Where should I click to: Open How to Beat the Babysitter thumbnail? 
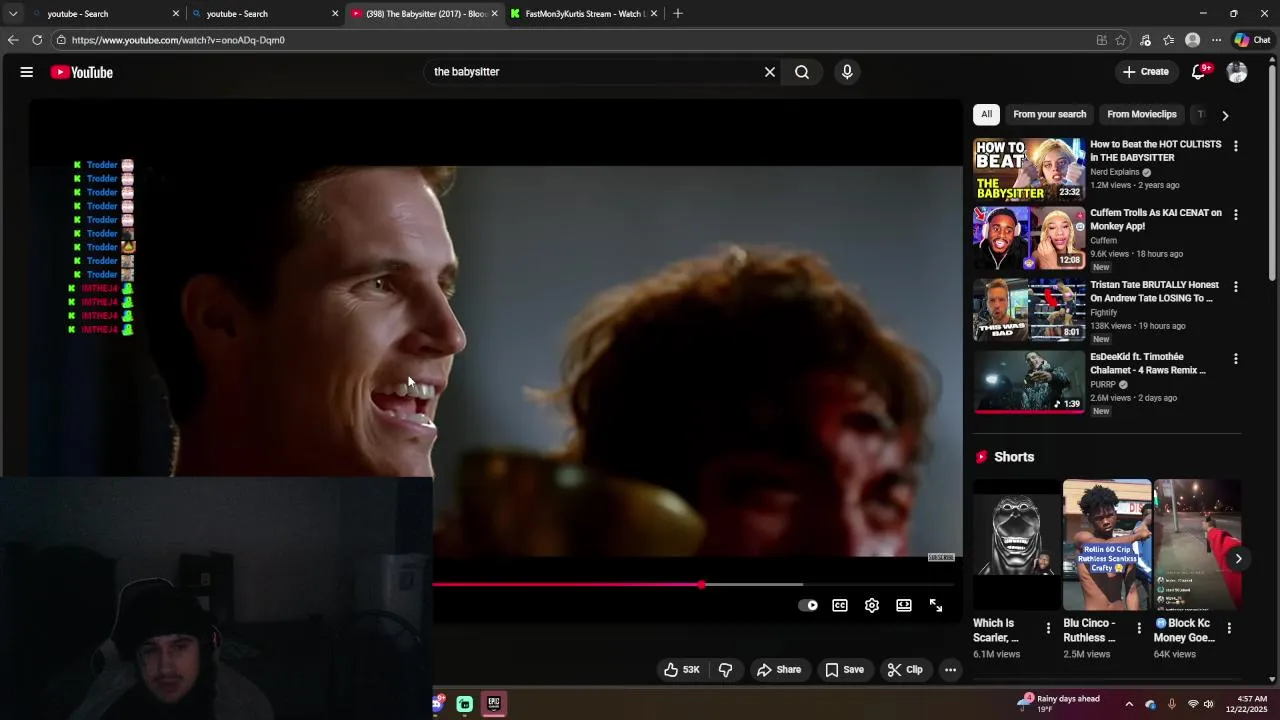click(1029, 169)
